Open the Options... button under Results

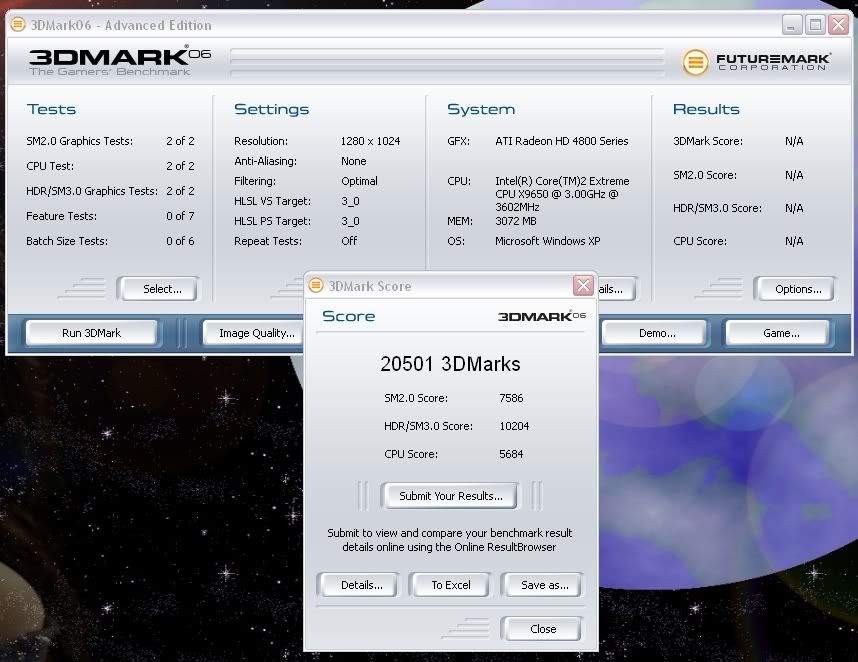click(798, 289)
